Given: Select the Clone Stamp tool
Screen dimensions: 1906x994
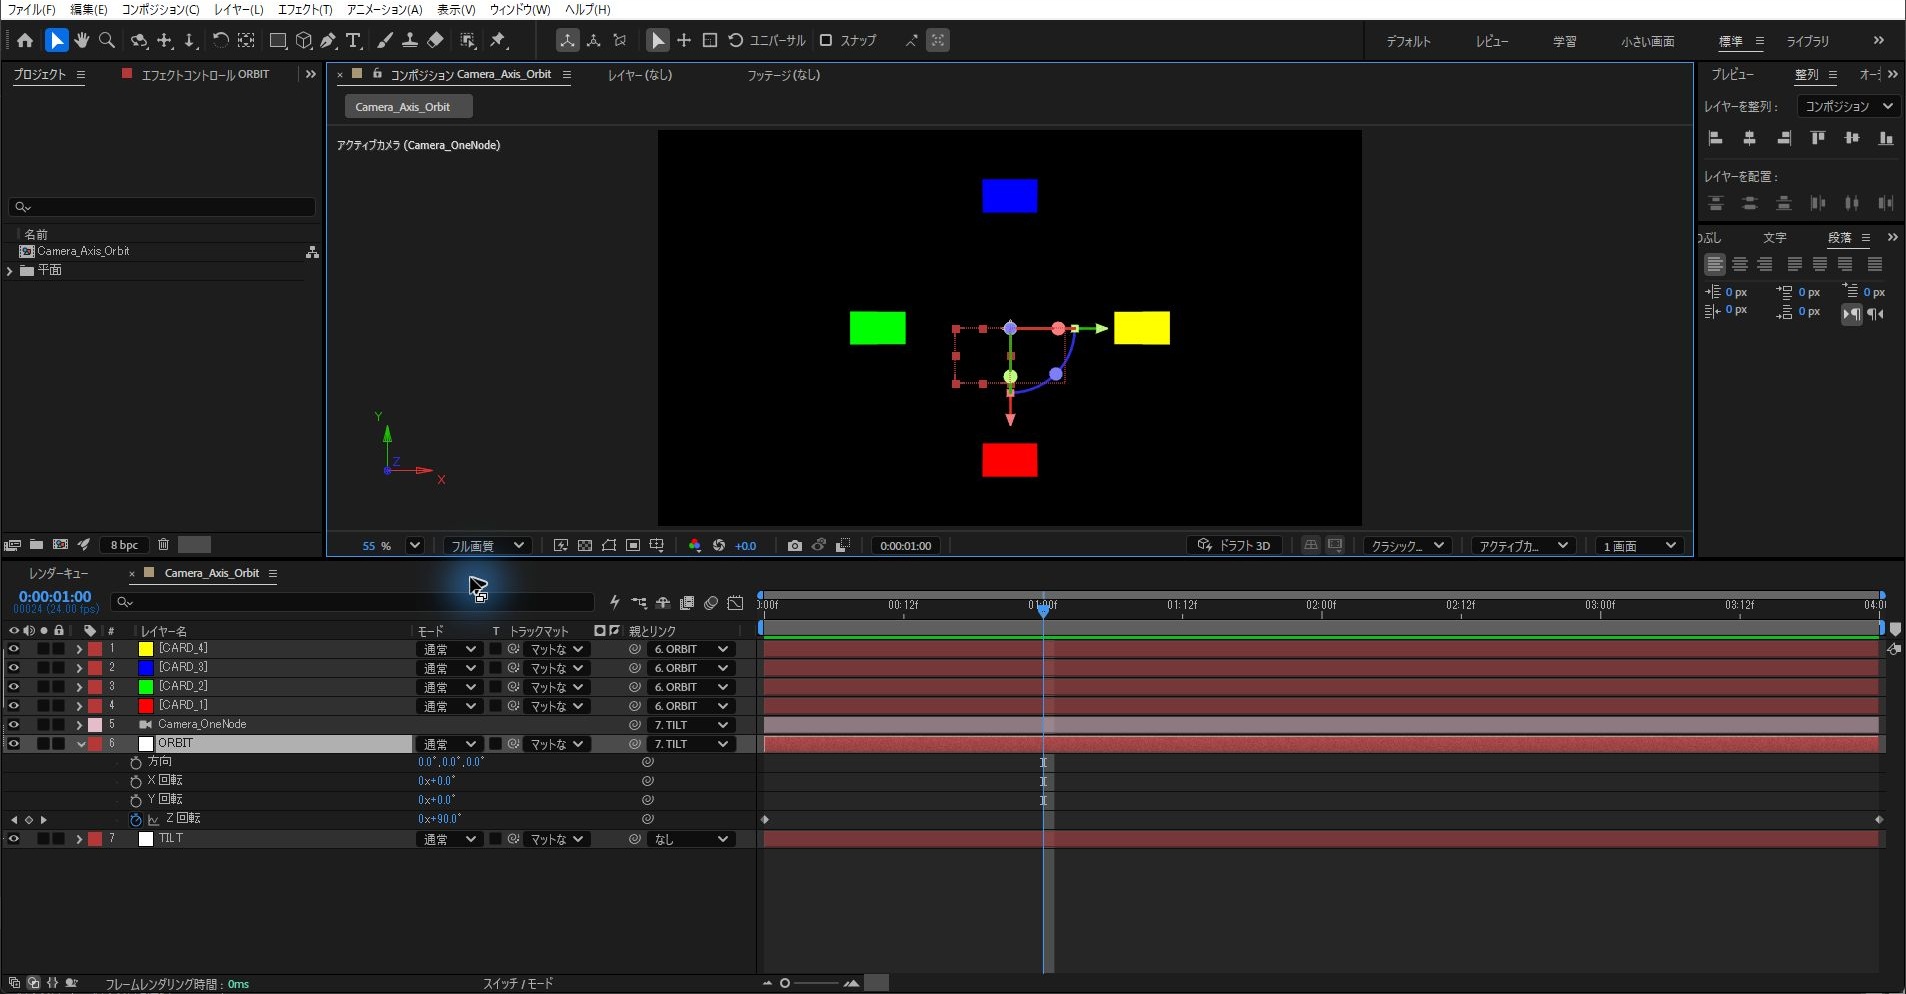Looking at the screenshot, I should point(409,40).
